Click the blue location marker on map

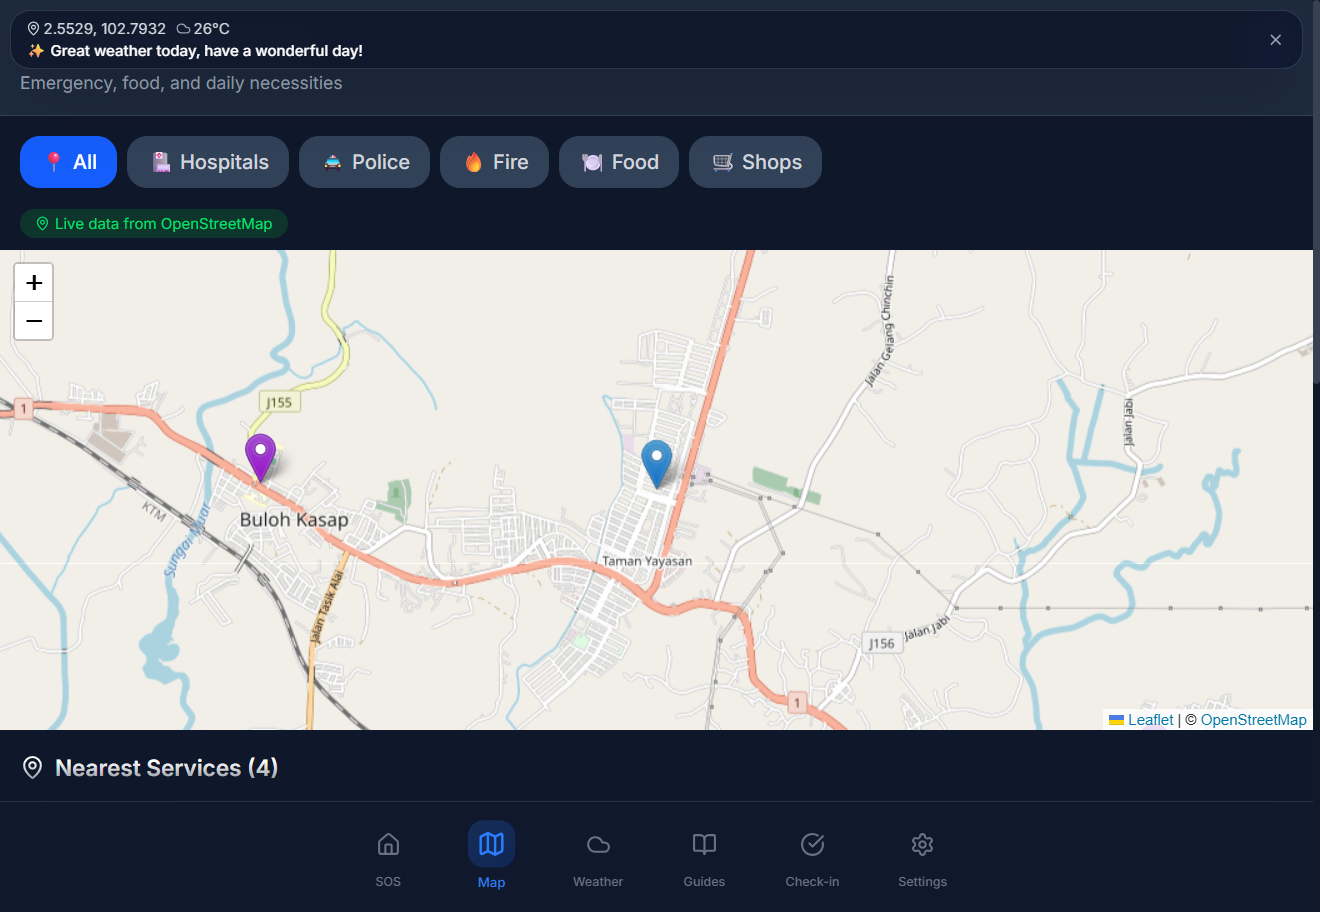click(656, 462)
